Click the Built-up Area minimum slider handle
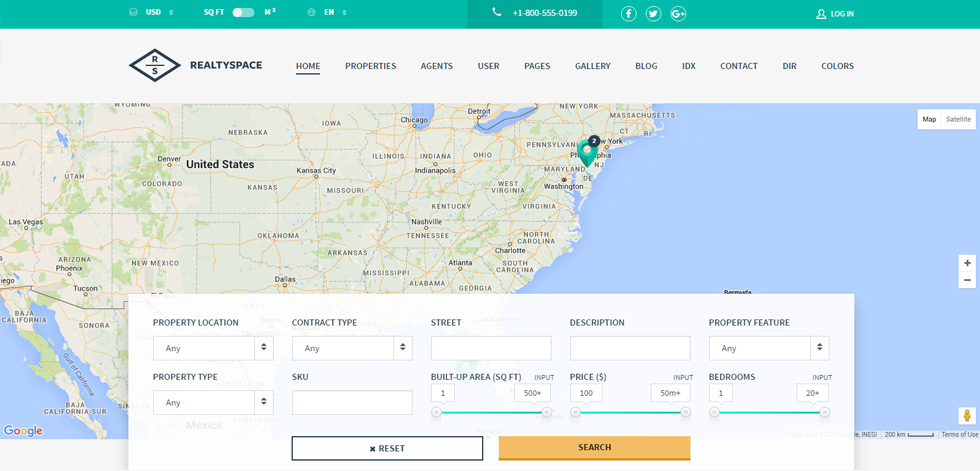Viewport: 980px width, 471px height. (x=436, y=412)
